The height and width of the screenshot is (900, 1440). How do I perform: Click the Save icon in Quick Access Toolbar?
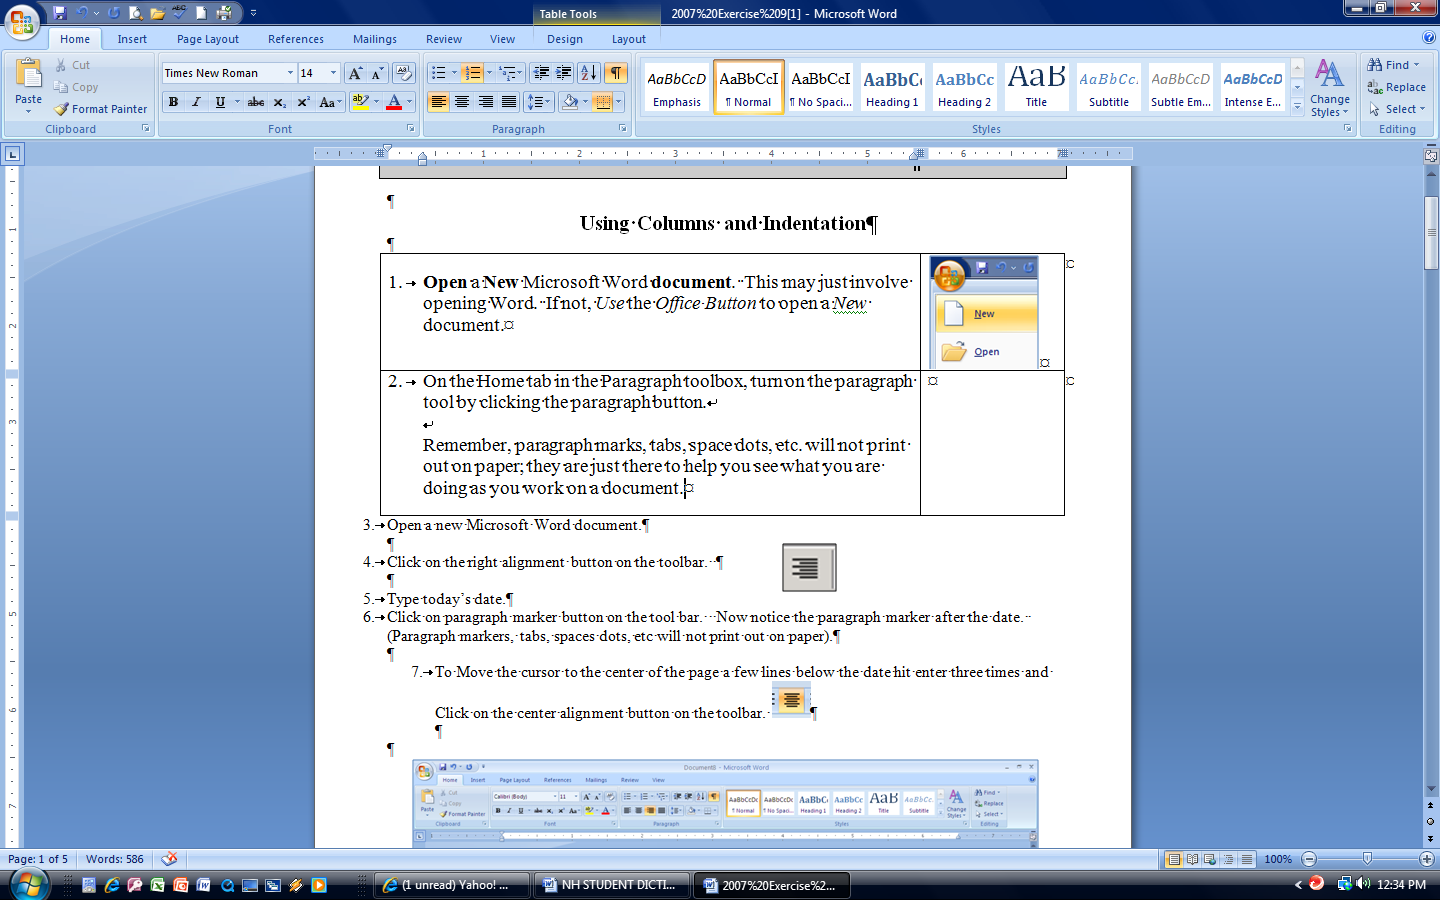pos(60,13)
